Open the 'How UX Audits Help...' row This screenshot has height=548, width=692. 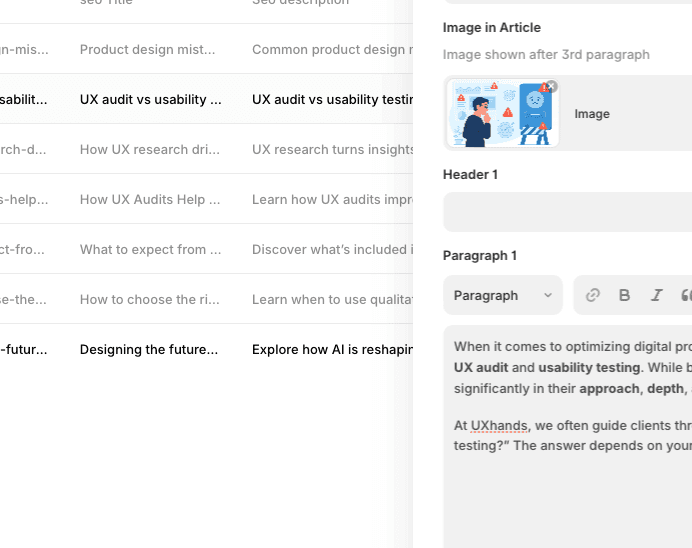(150, 200)
